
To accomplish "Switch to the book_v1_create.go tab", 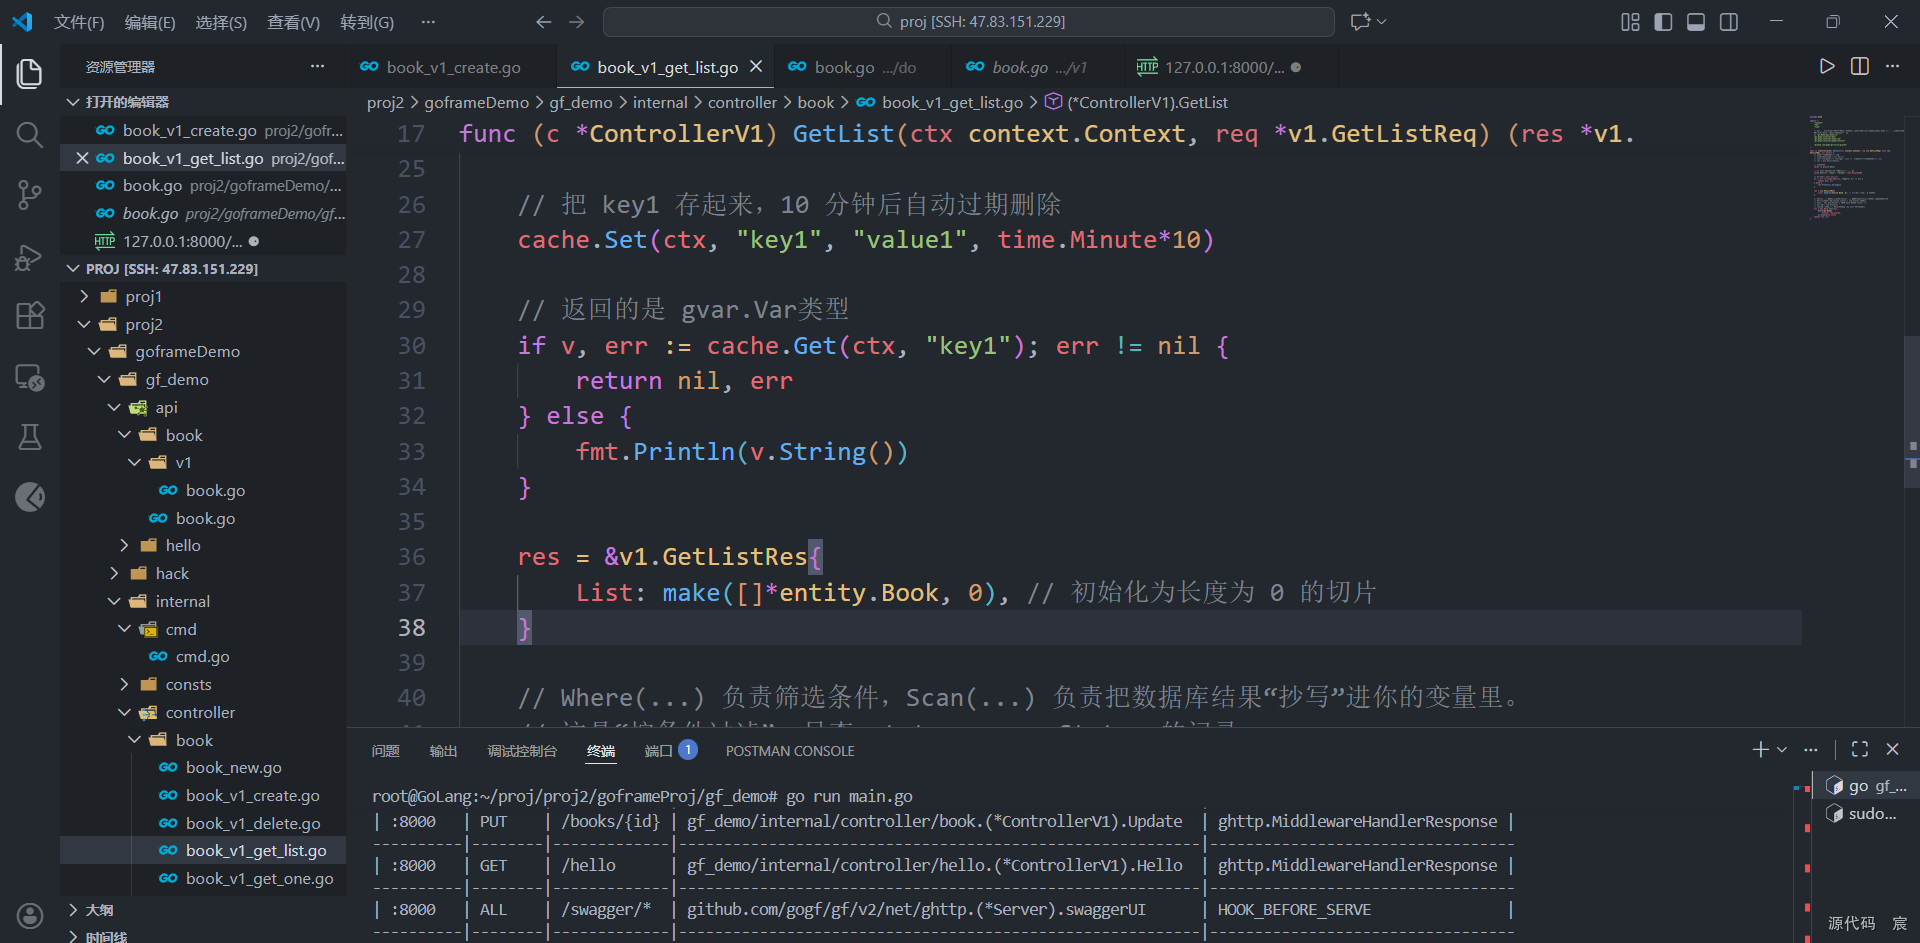I will pyautogui.click(x=452, y=67).
